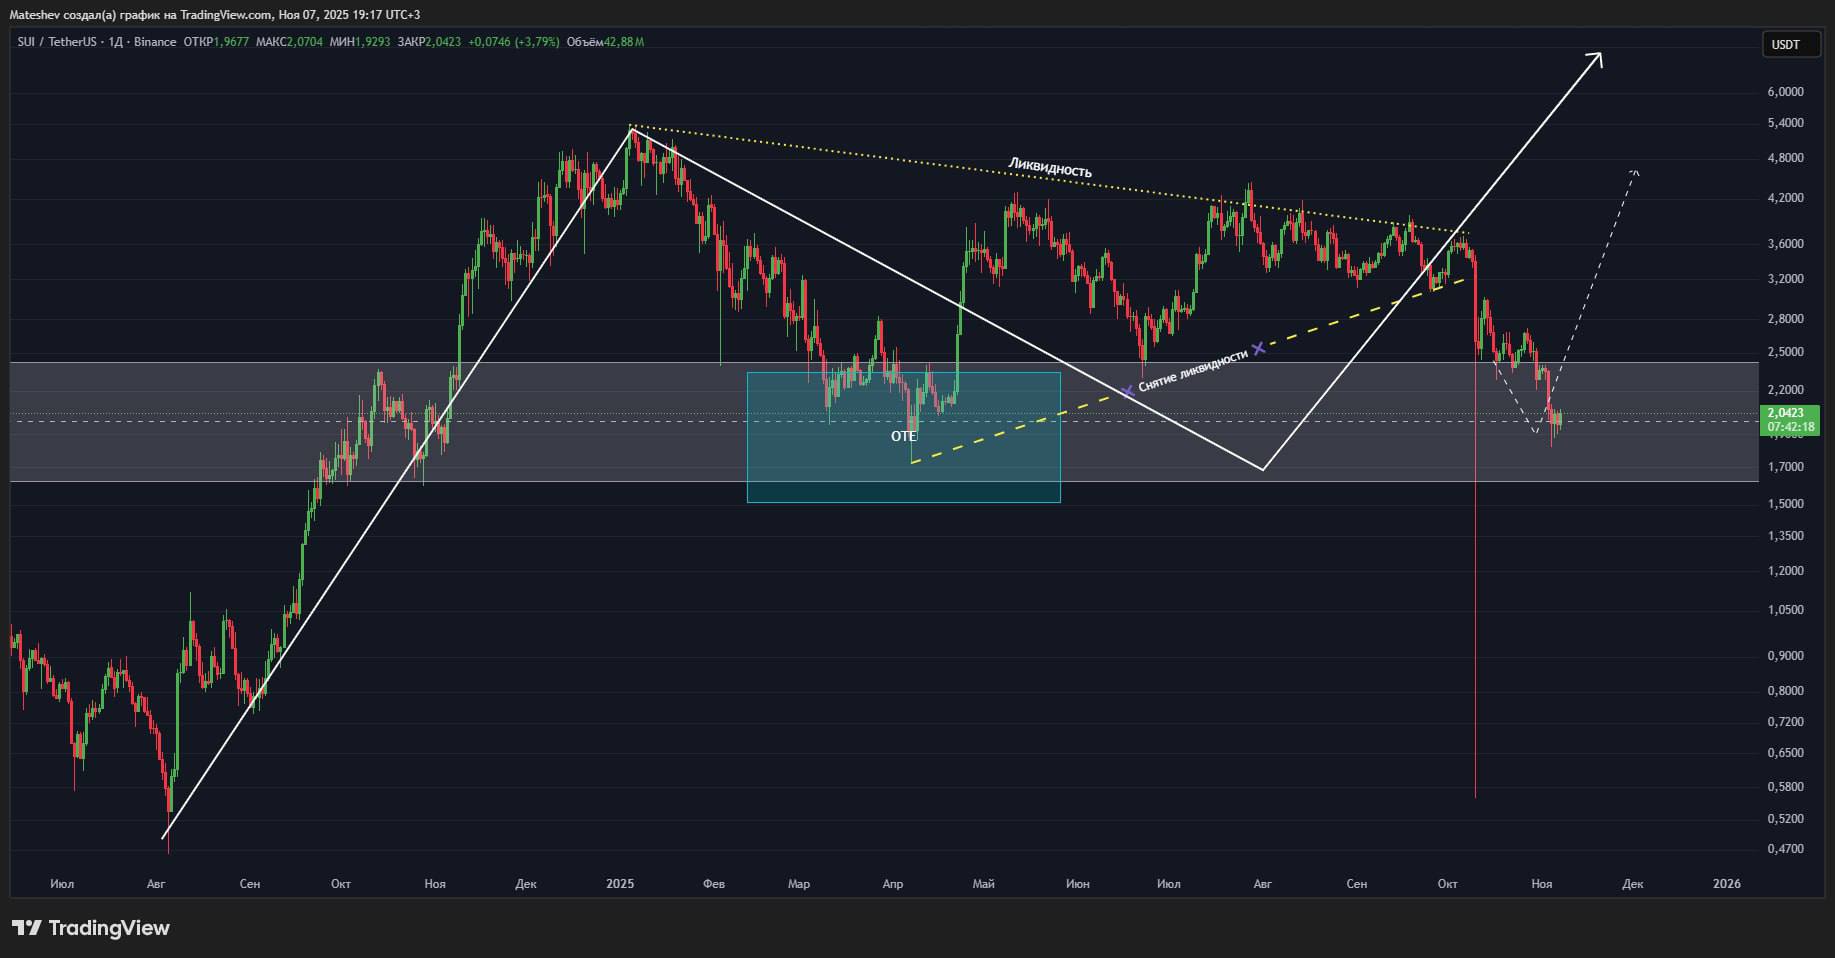Select the "Ликвидность" text annotation
This screenshot has width=1835, height=958.
click(1049, 168)
